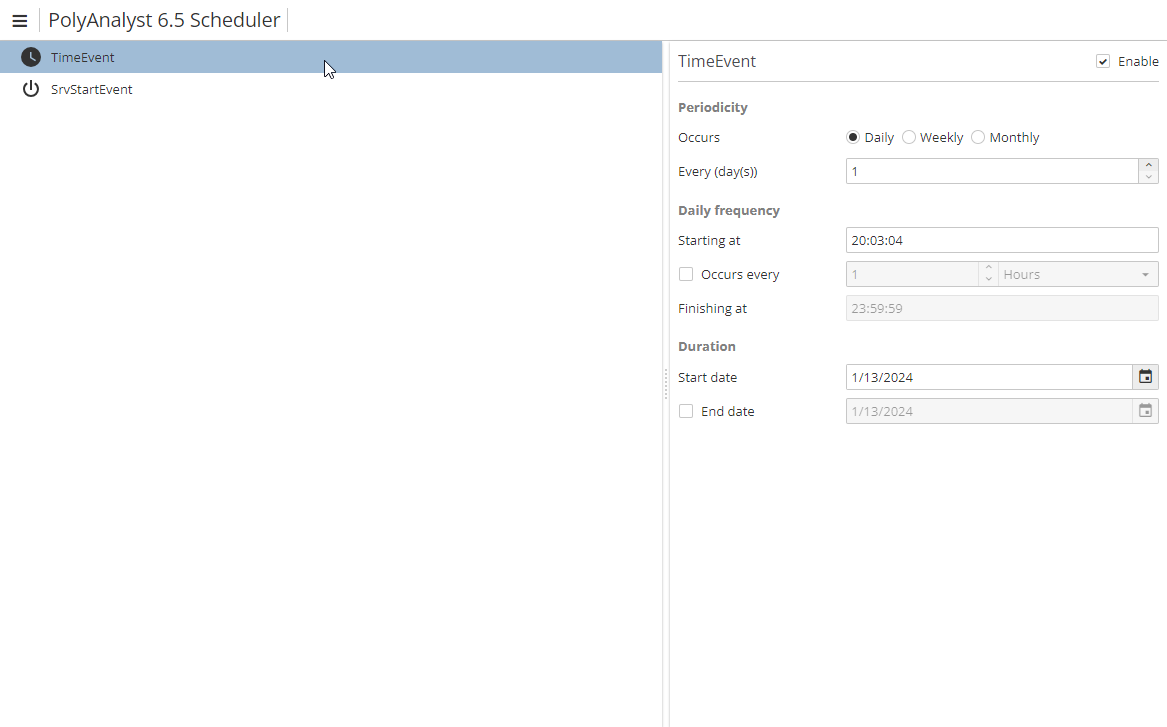The image size is (1167, 727).
Task: Open the hamburger menu icon
Action: (x=19, y=20)
